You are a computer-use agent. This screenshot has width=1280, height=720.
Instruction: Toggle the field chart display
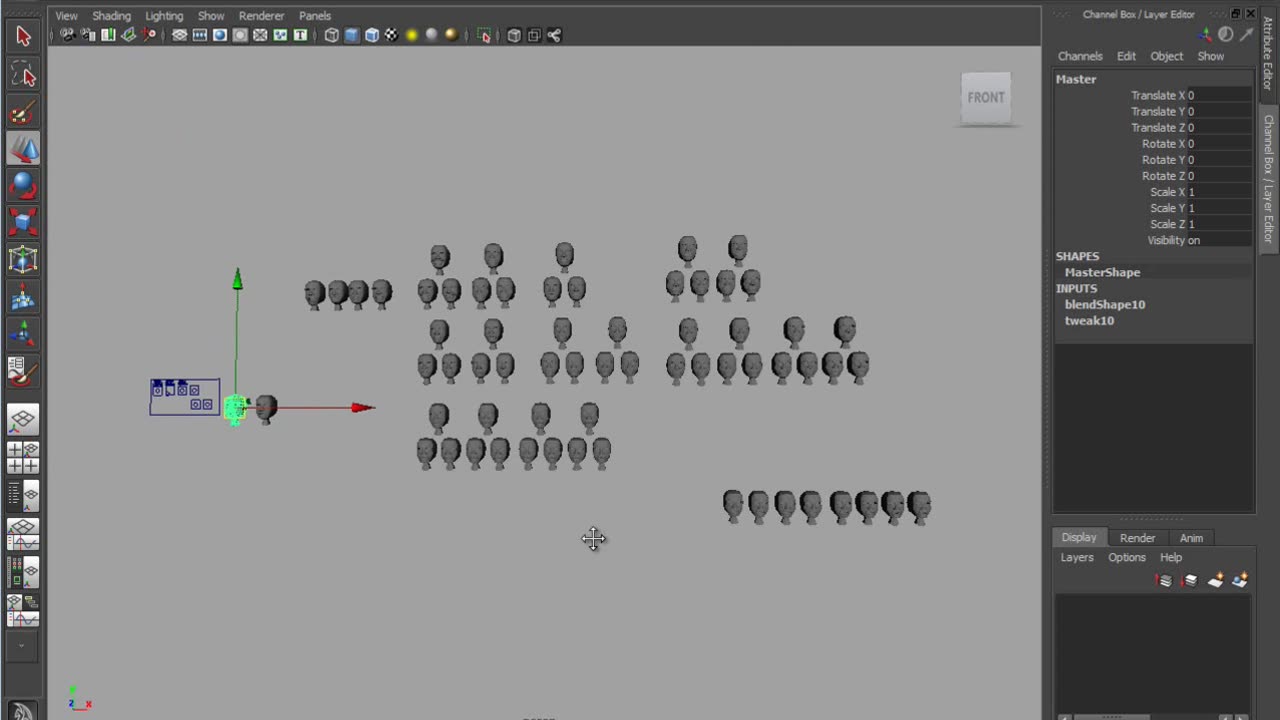260,35
